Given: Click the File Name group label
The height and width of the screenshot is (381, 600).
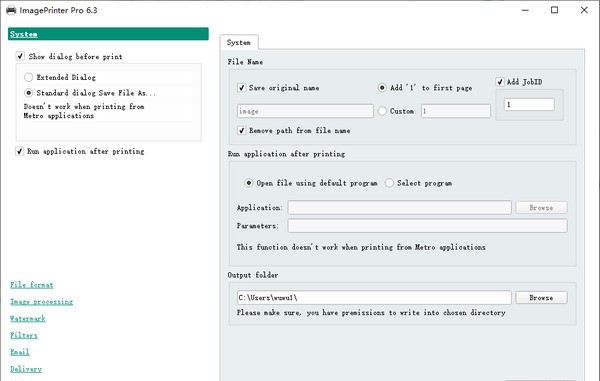Looking at the screenshot, I should pyautogui.click(x=245, y=62).
